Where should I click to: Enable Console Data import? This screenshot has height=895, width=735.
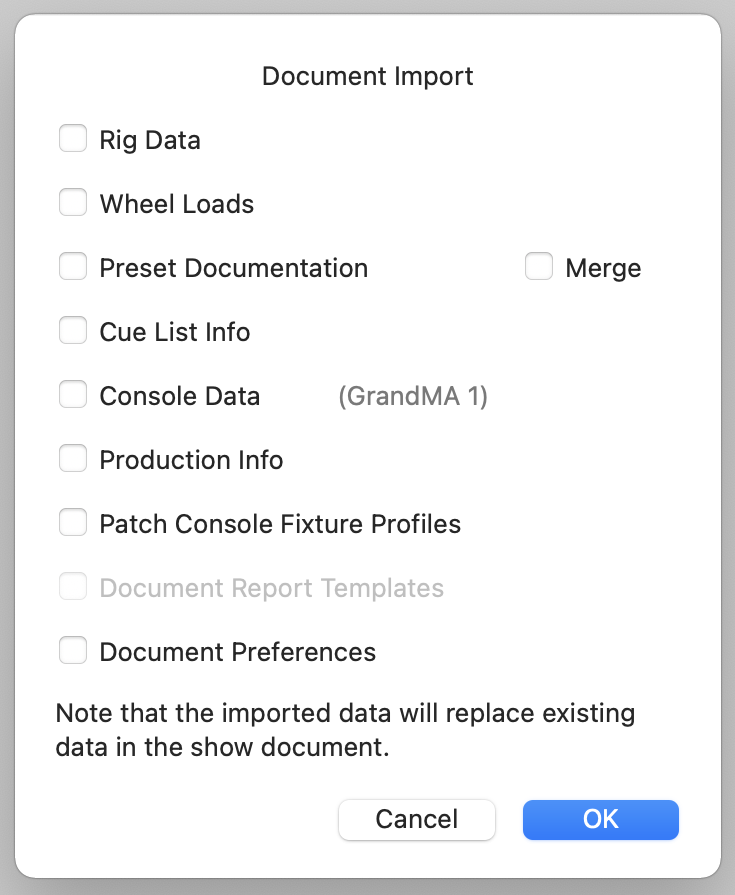(x=73, y=394)
